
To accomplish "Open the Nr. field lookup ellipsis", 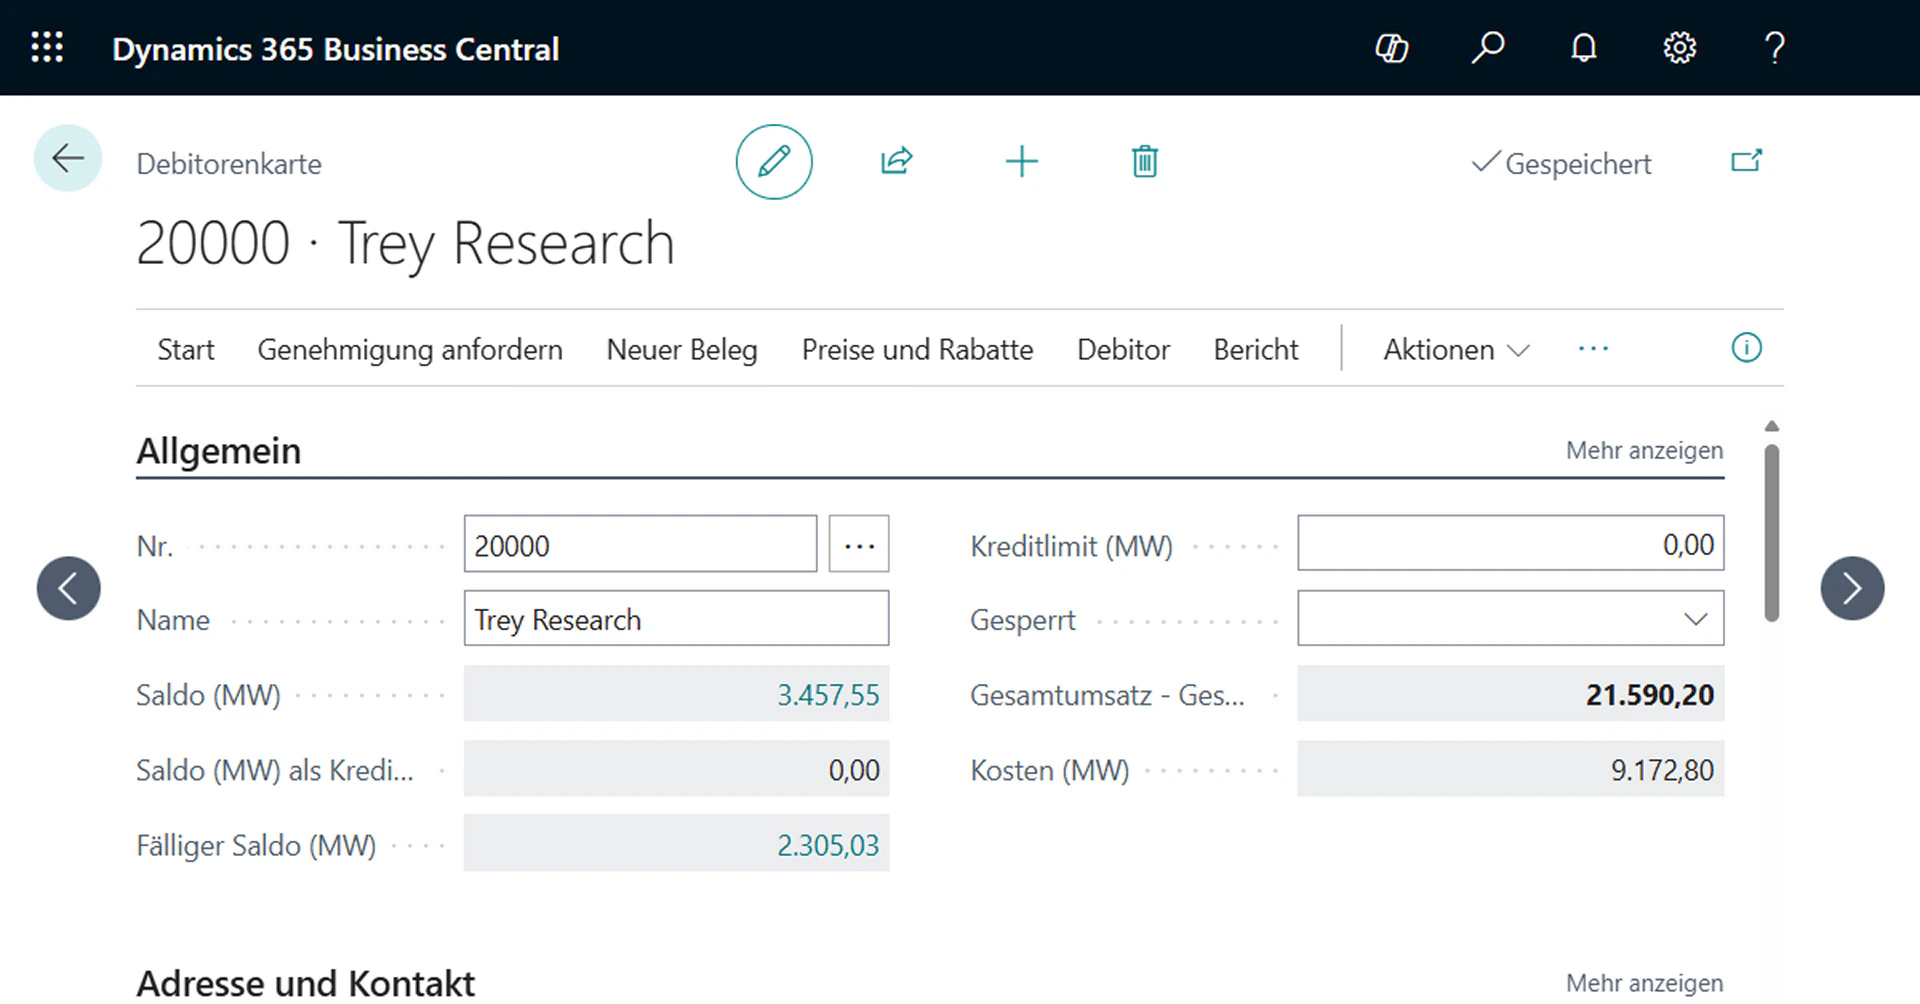I will click(x=859, y=544).
